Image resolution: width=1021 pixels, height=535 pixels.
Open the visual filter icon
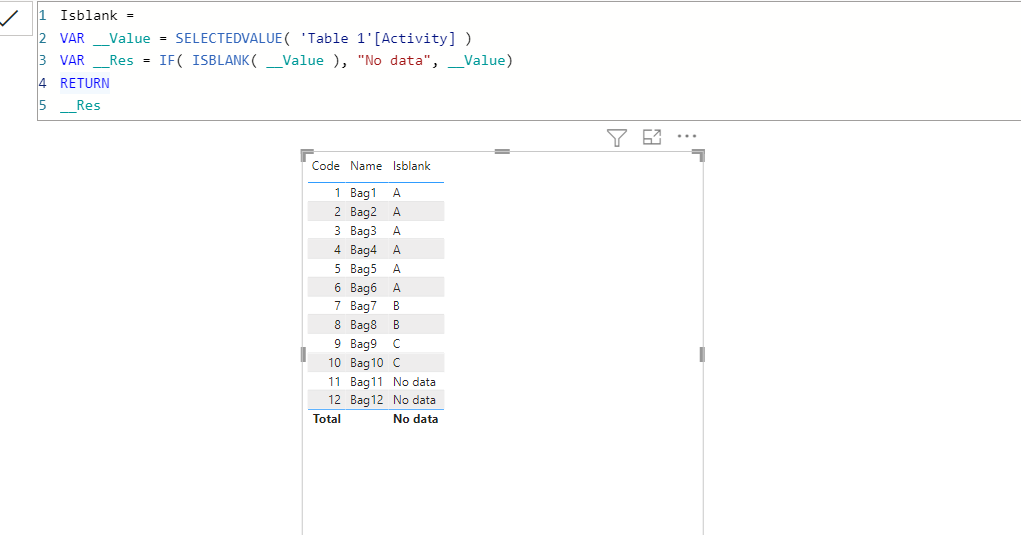[x=617, y=137]
